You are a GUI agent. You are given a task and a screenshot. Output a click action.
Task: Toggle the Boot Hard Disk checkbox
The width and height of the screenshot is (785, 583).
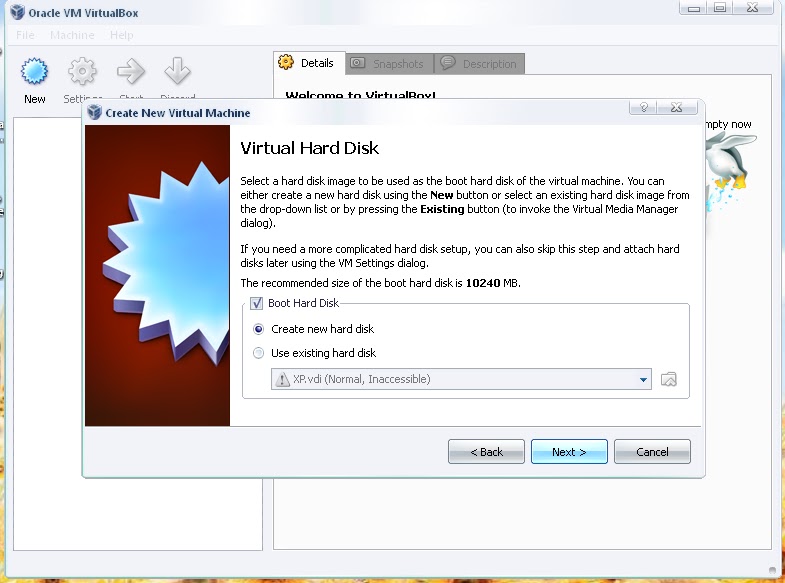(256, 303)
